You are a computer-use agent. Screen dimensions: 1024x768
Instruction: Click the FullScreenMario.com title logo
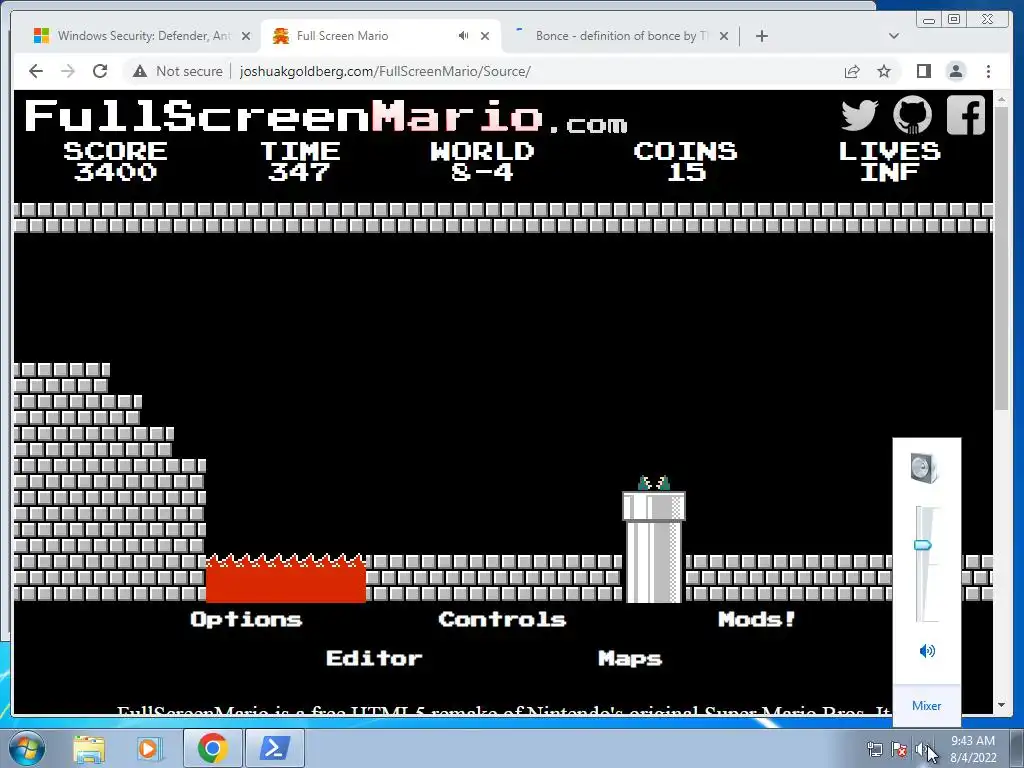(325, 116)
